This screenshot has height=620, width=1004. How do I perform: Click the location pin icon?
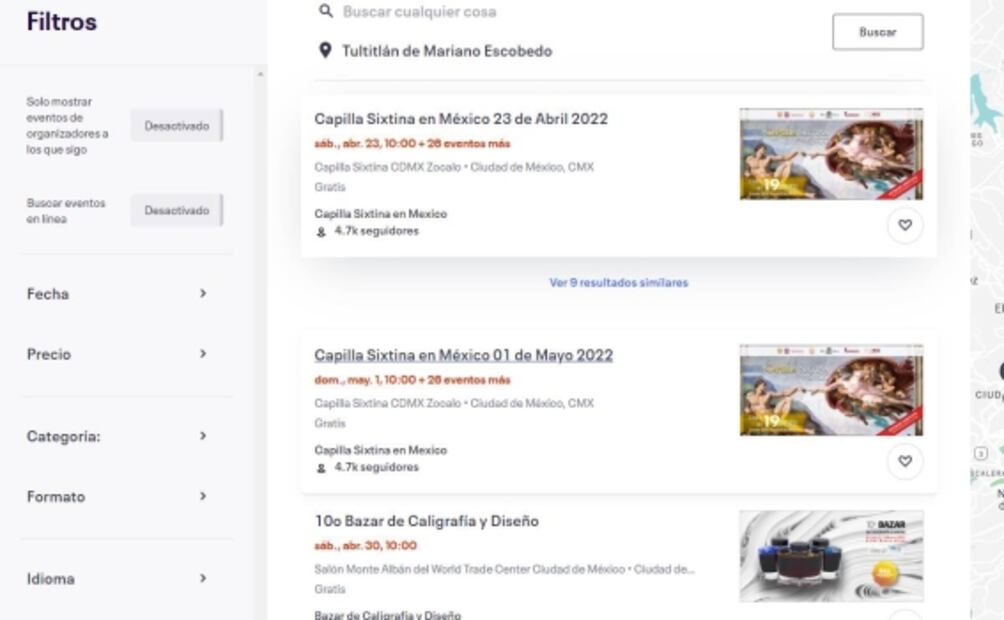coord(324,50)
